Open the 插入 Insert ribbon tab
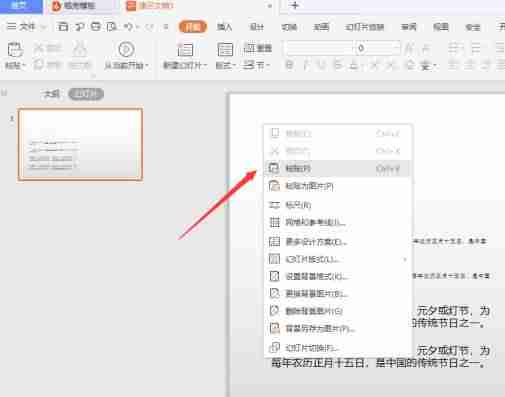This screenshot has width=505, height=397. tap(224, 27)
